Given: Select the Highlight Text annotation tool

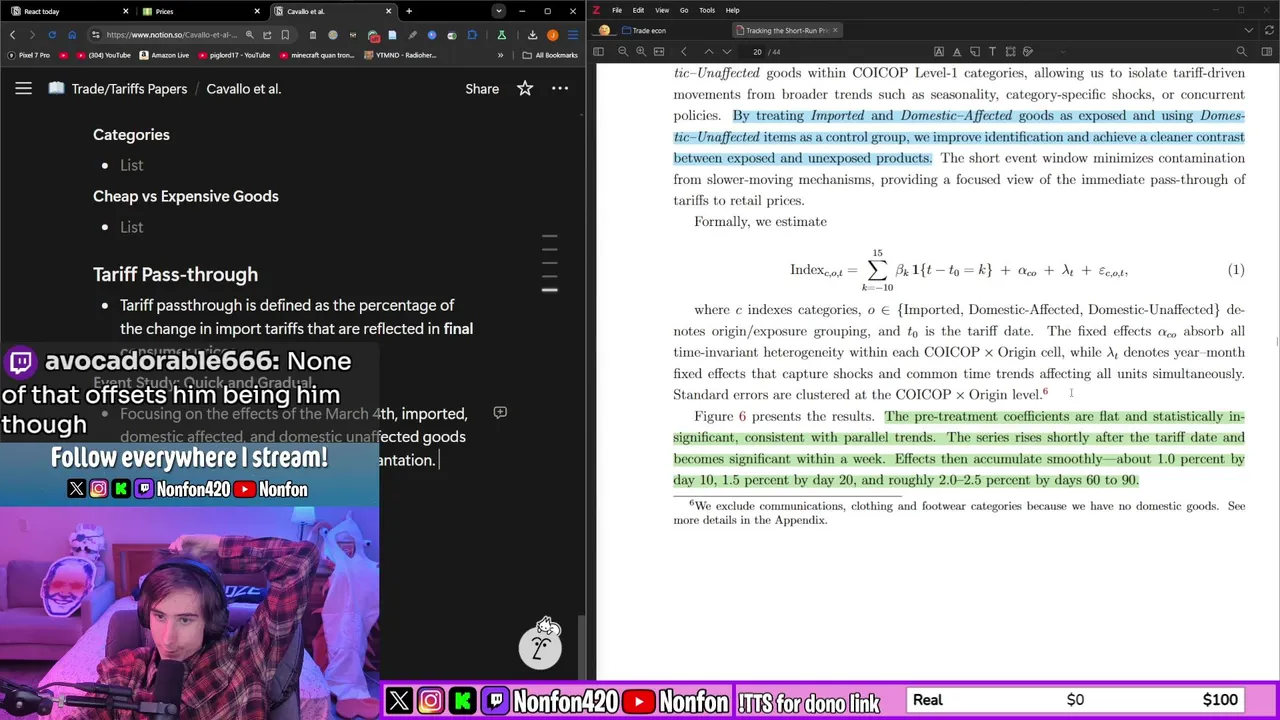Looking at the screenshot, I should tap(939, 52).
